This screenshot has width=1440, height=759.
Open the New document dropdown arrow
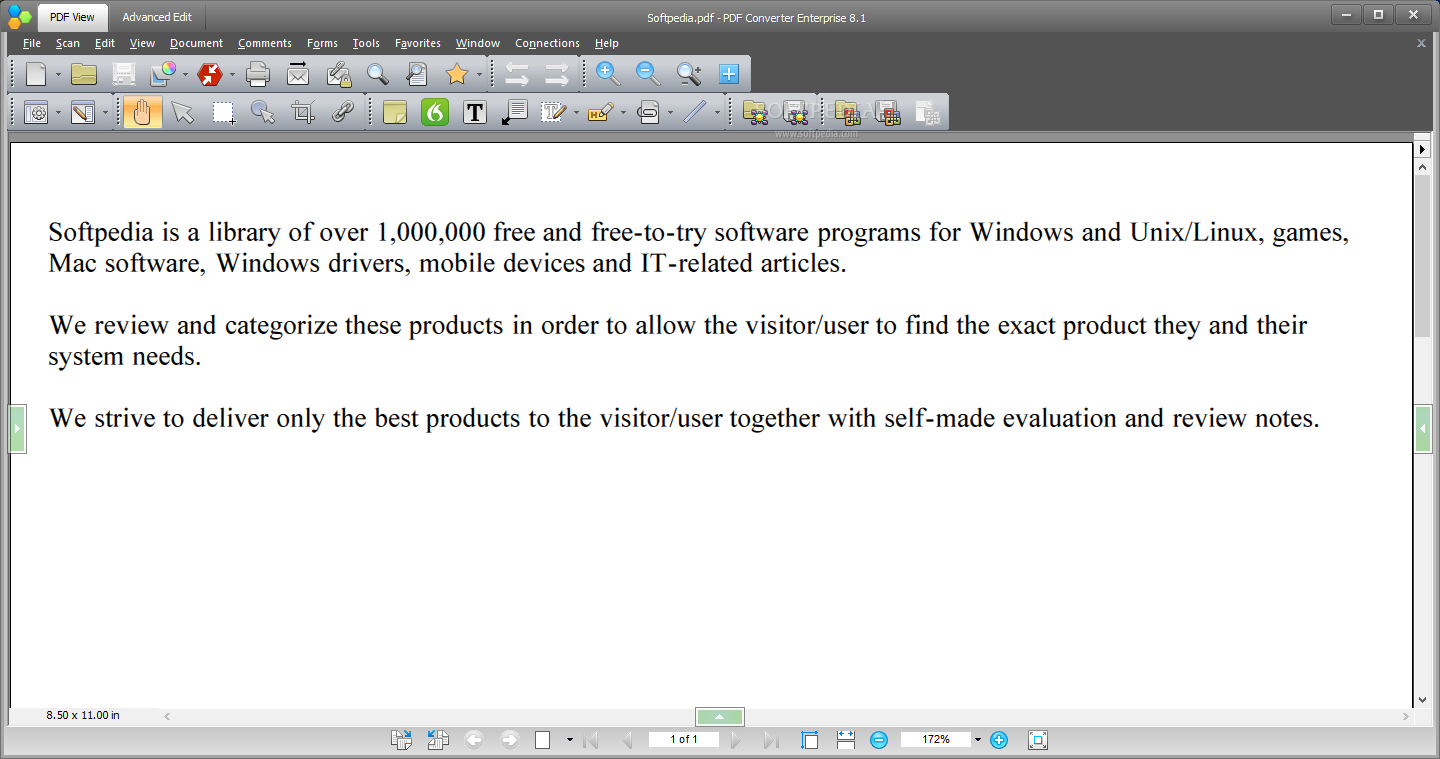click(x=58, y=74)
